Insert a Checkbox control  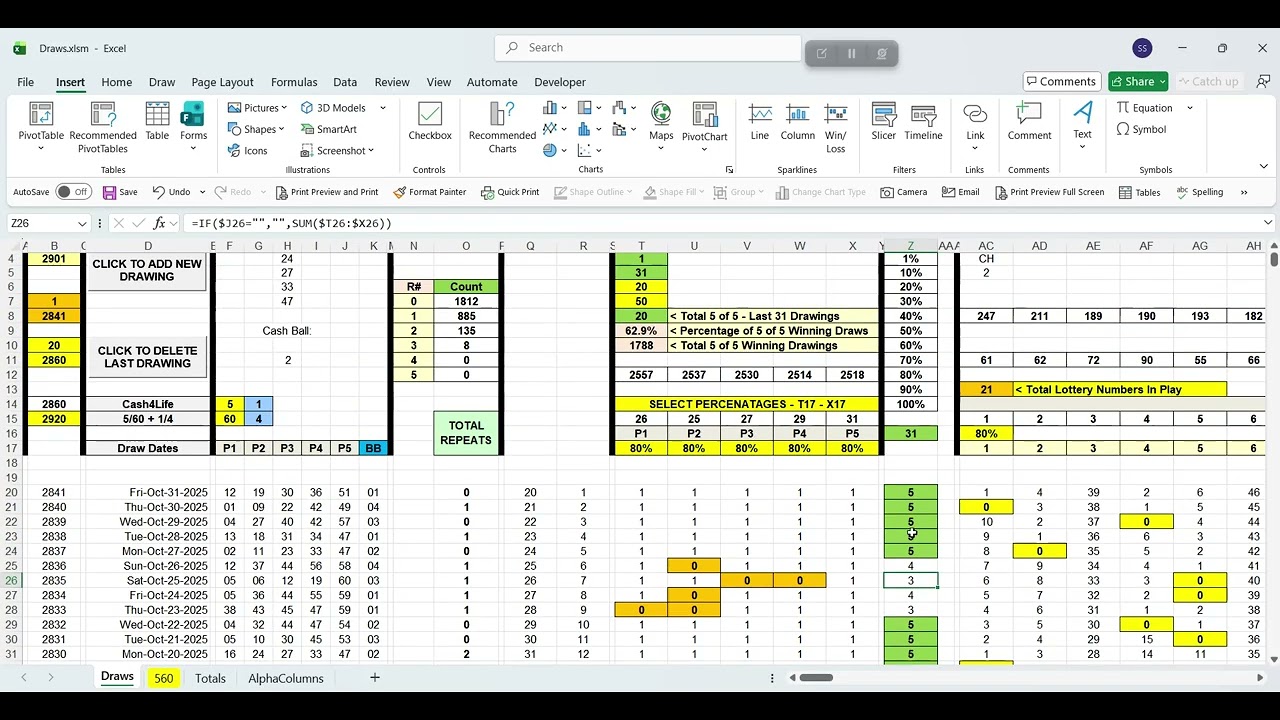[430, 122]
